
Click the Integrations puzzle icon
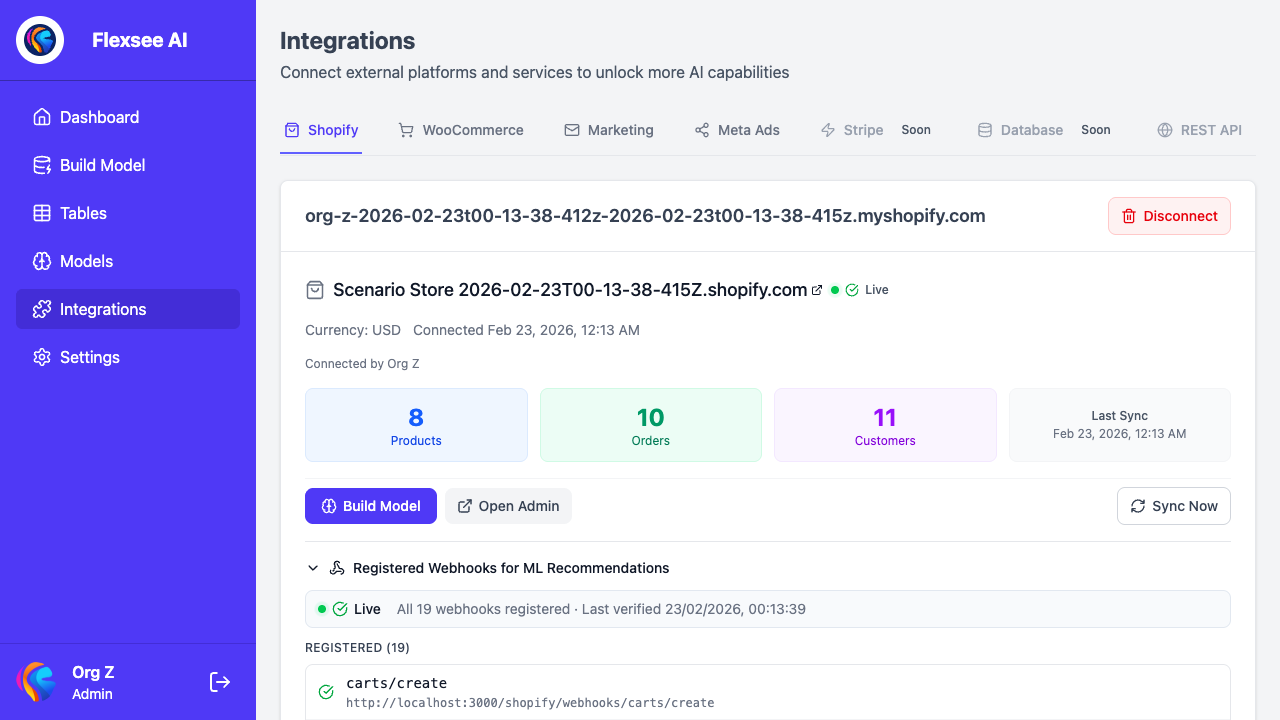pos(41,309)
